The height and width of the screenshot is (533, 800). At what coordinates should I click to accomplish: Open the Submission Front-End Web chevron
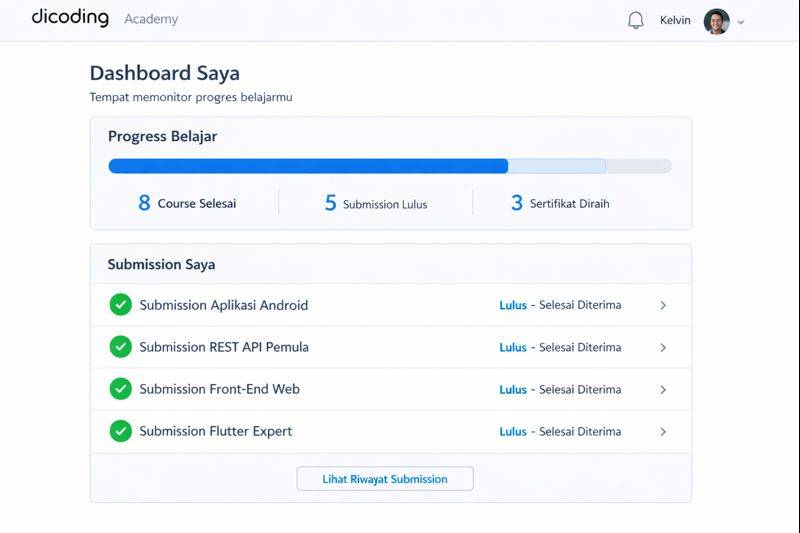pyautogui.click(x=663, y=390)
